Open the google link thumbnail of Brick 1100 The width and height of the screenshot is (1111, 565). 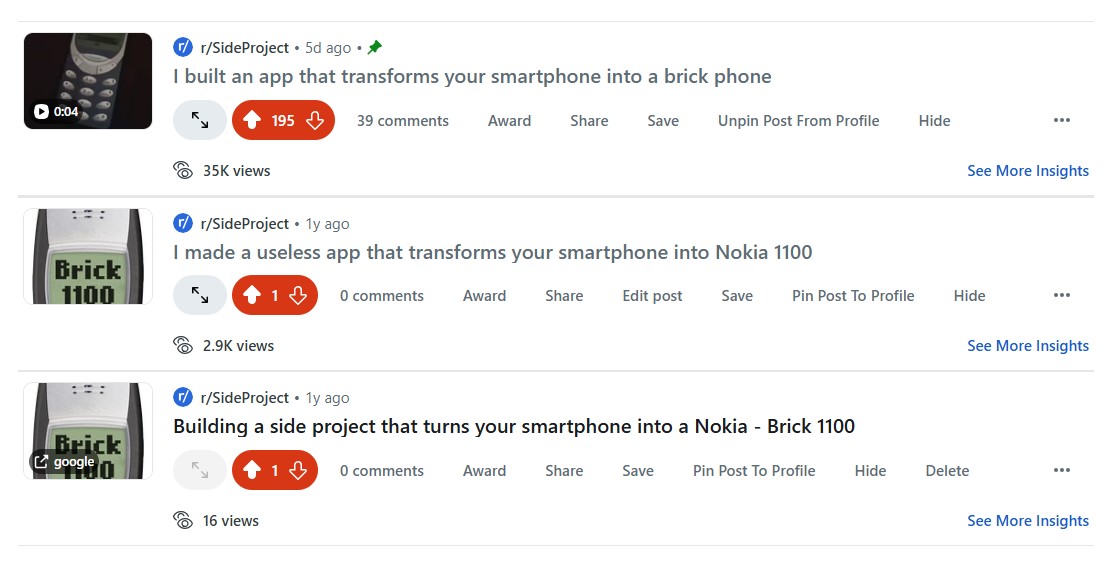point(88,431)
